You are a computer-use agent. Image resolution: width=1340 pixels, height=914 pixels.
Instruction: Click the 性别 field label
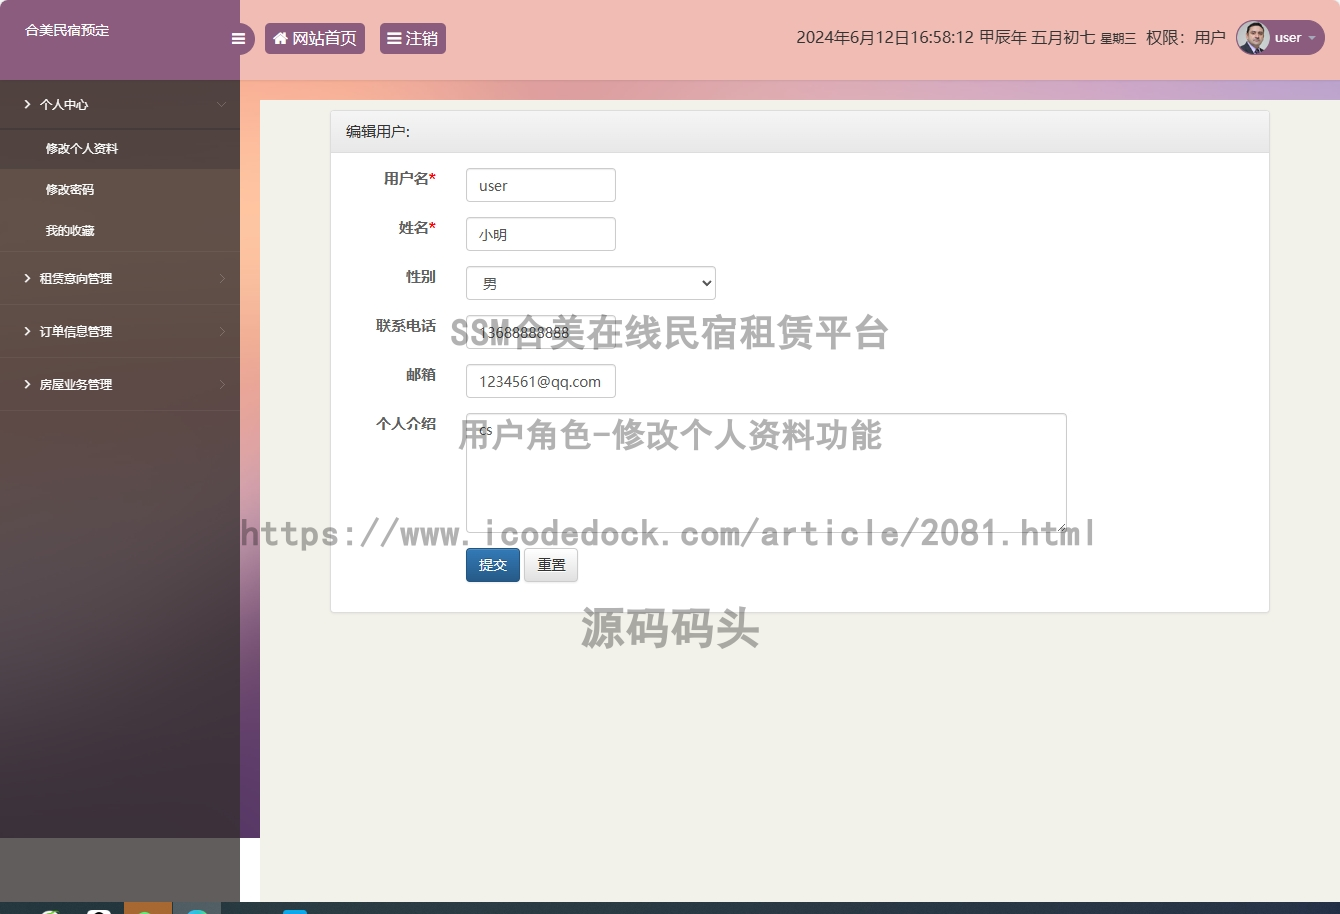[x=421, y=276]
